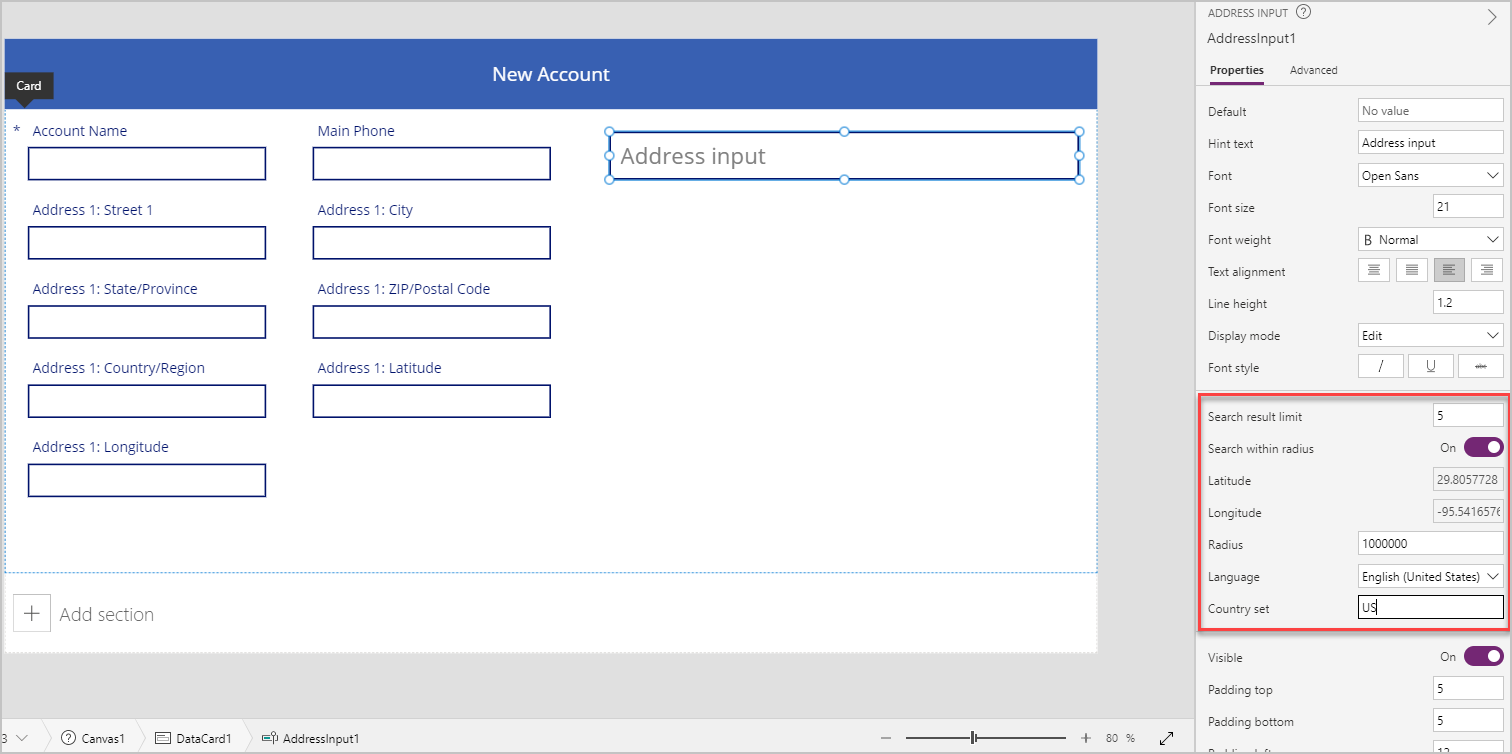Turn off the Visible toggle

coord(1483,656)
